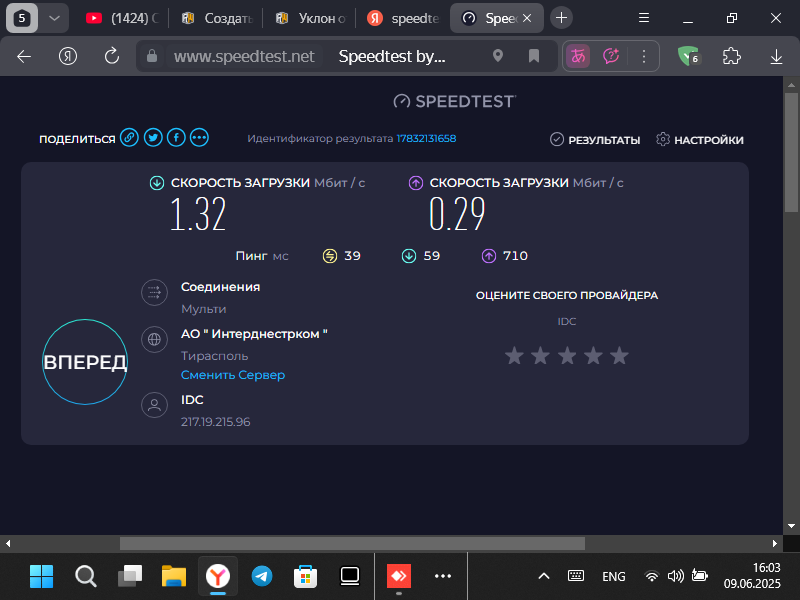Switch to the Yandex speedtest search tab
This screenshot has width=800, height=600.
coord(403,18)
